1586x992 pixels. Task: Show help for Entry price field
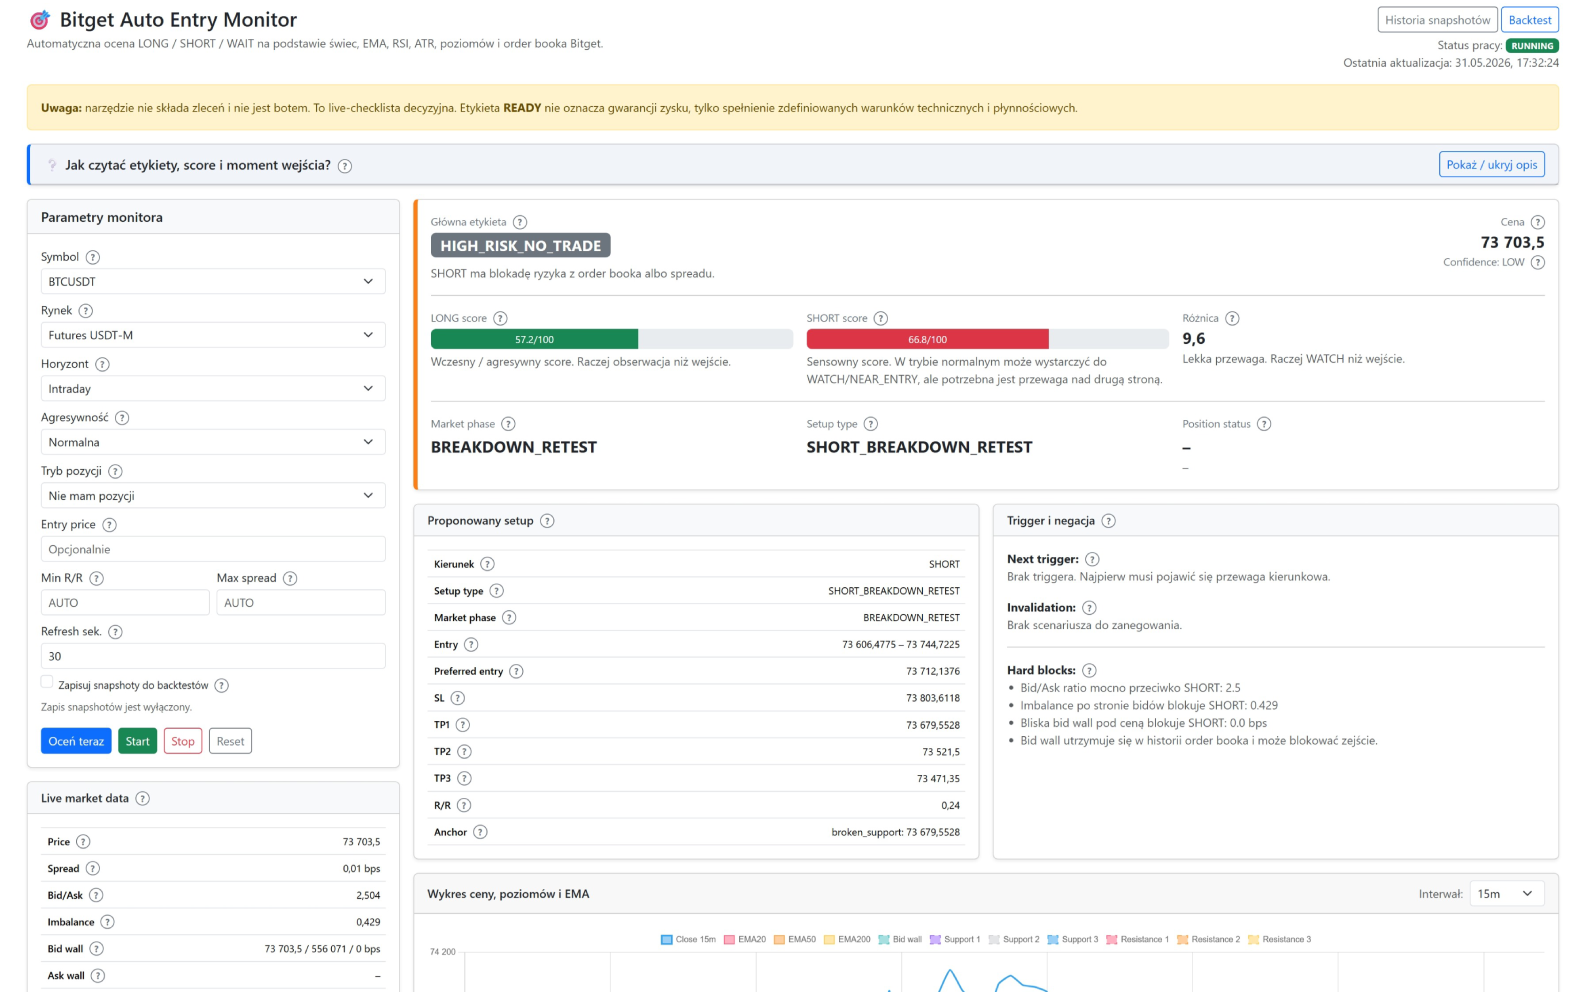click(x=110, y=525)
